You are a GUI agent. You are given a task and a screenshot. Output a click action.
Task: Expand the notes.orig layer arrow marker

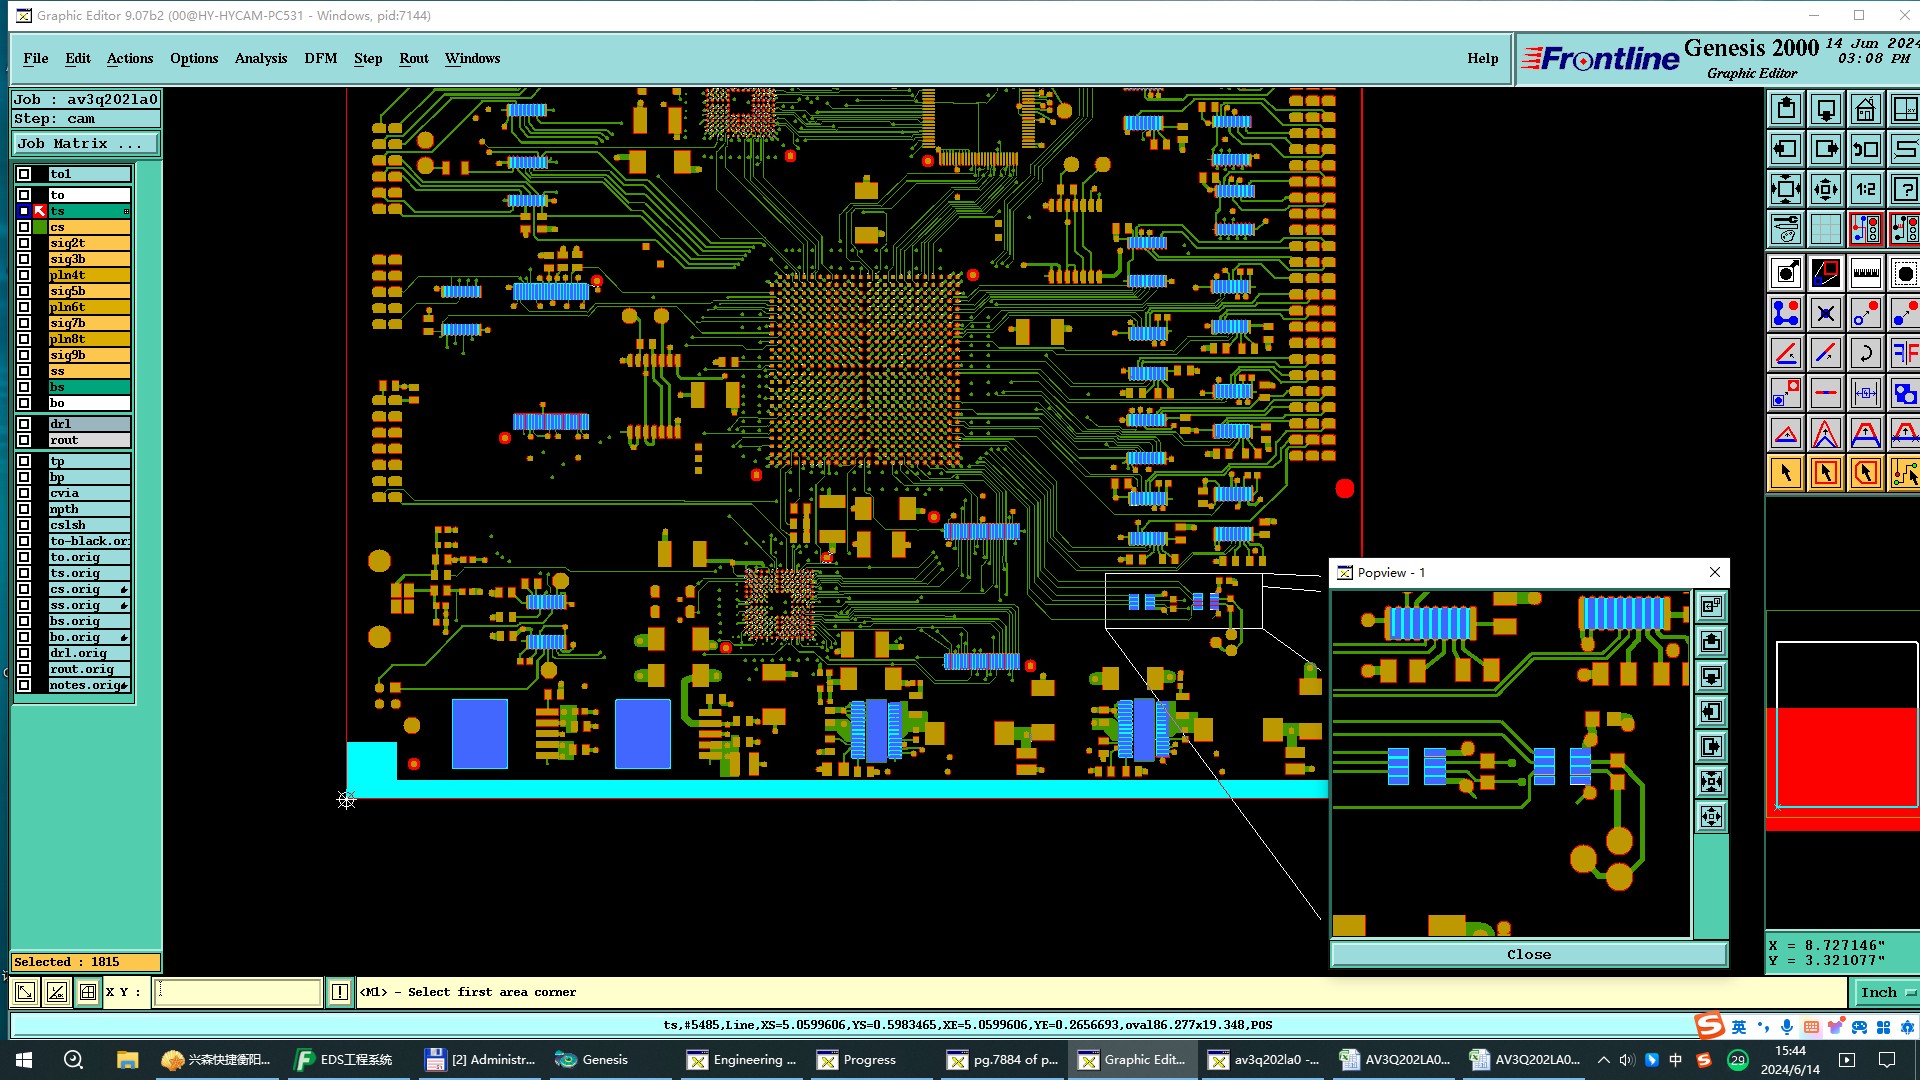point(123,686)
